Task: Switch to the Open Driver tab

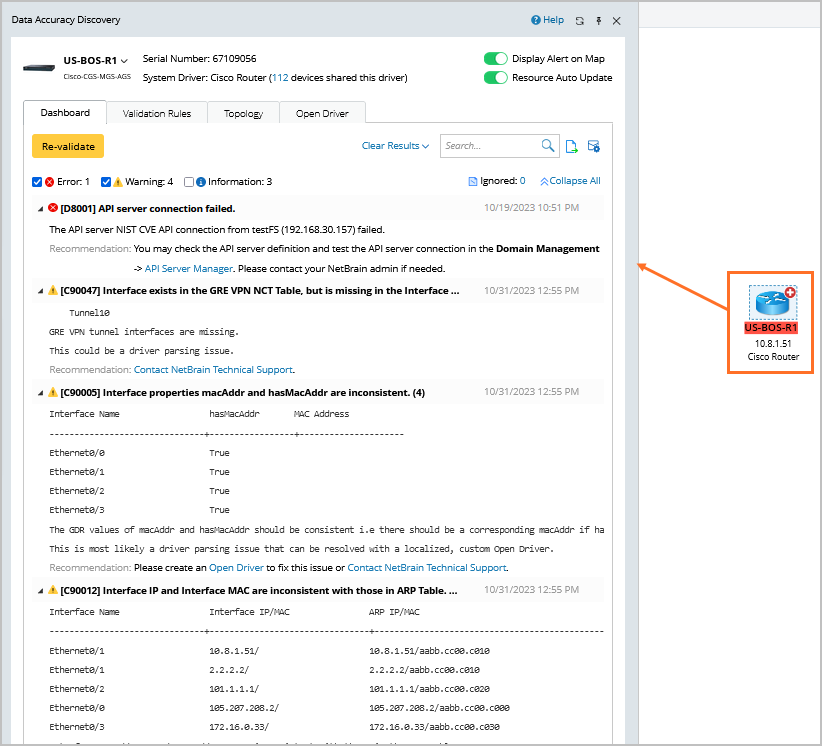Action: [322, 113]
